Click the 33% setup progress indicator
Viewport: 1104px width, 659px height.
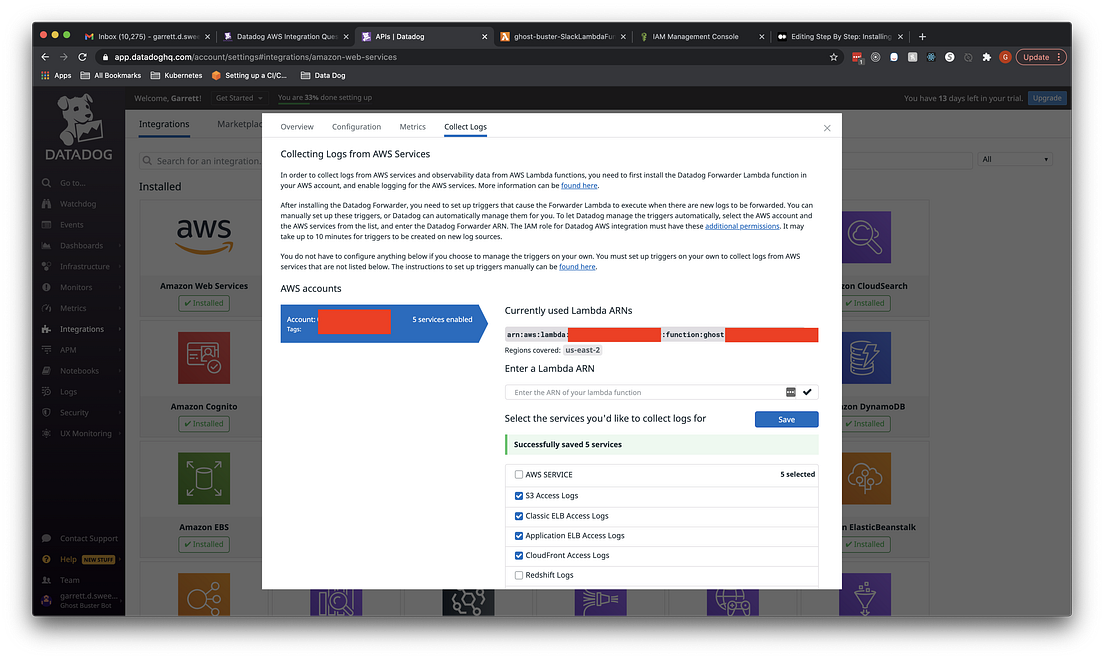click(x=323, y=97)
